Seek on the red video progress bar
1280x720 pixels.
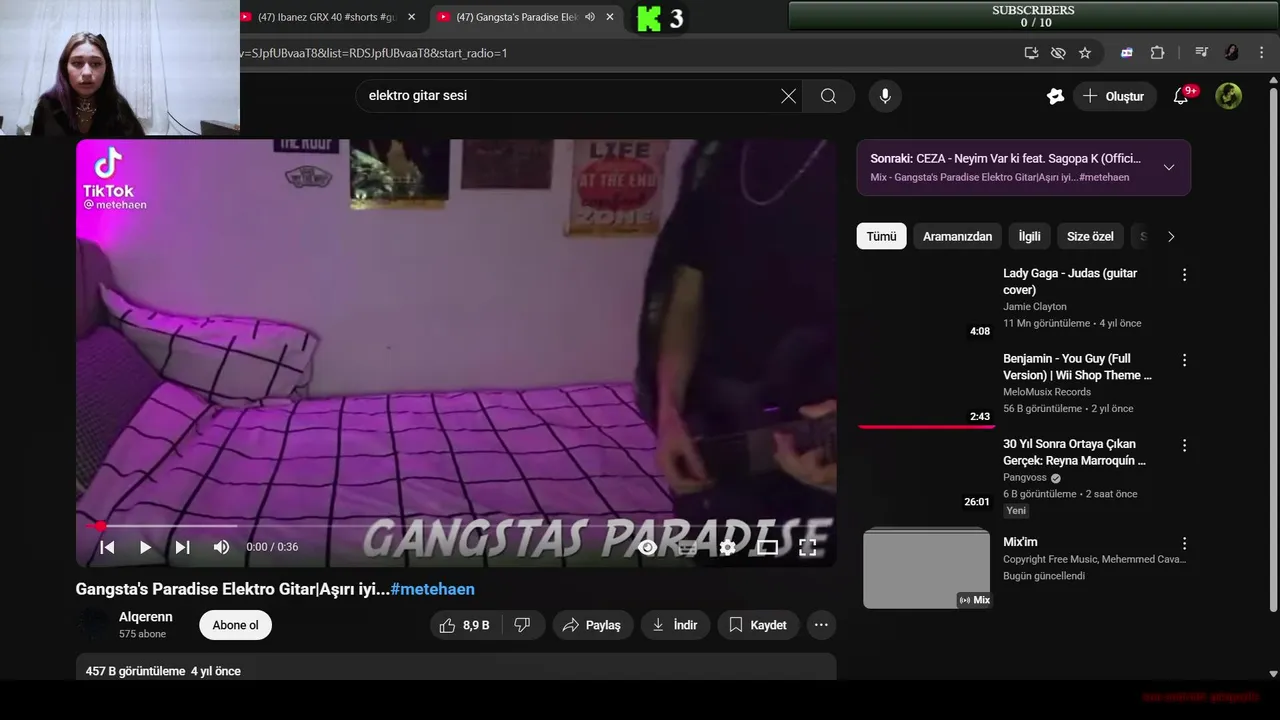pyautogui.click(x=456, y=526)
